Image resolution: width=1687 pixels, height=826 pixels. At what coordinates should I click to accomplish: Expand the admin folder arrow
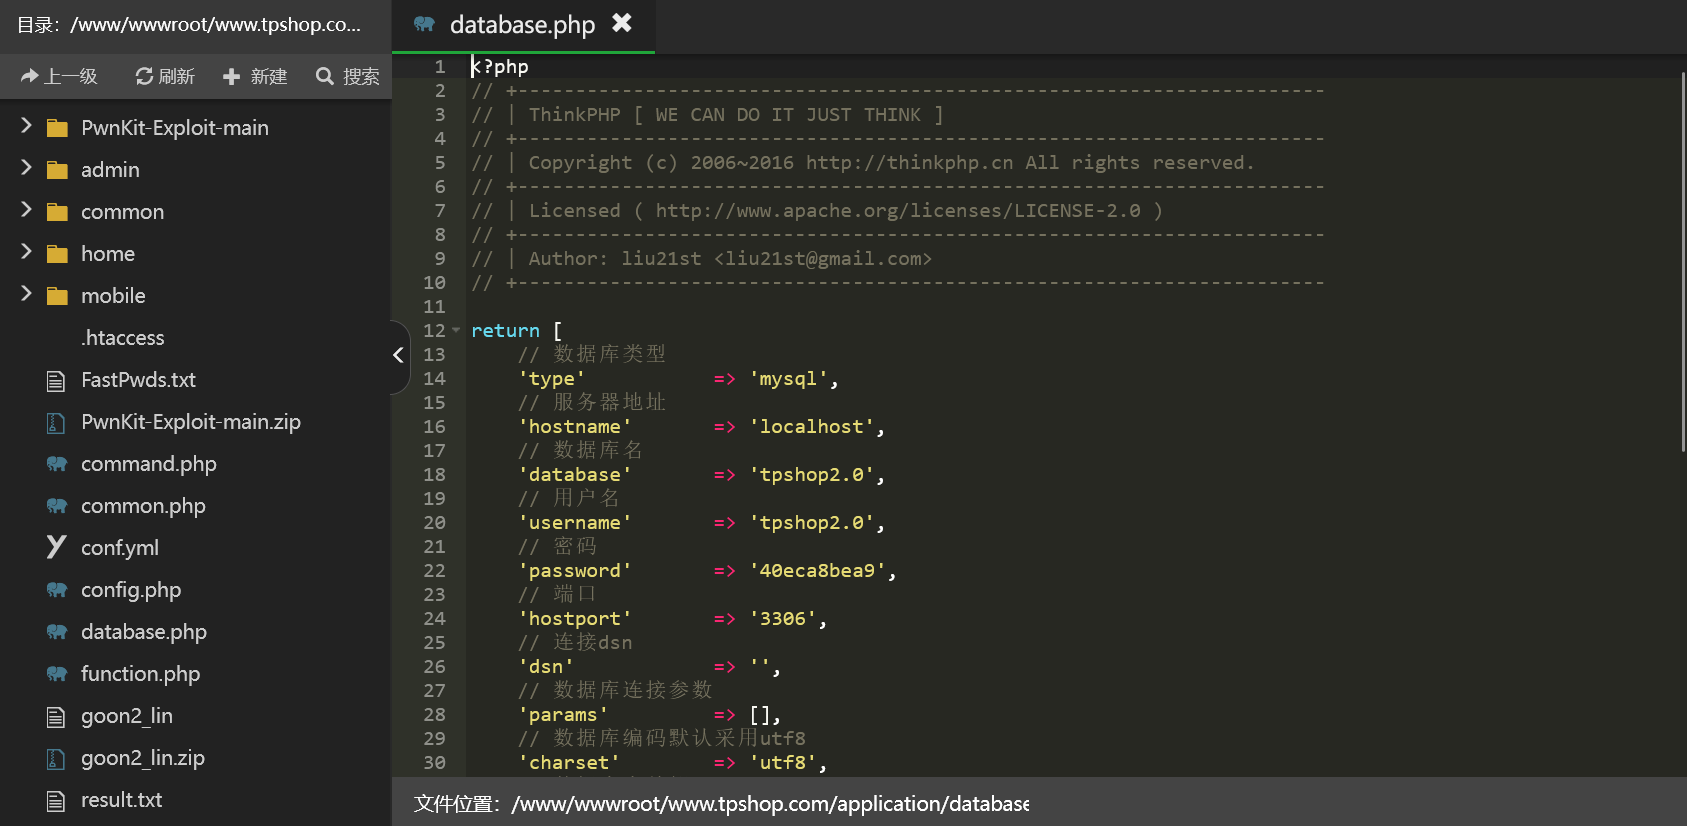(26, 168)
